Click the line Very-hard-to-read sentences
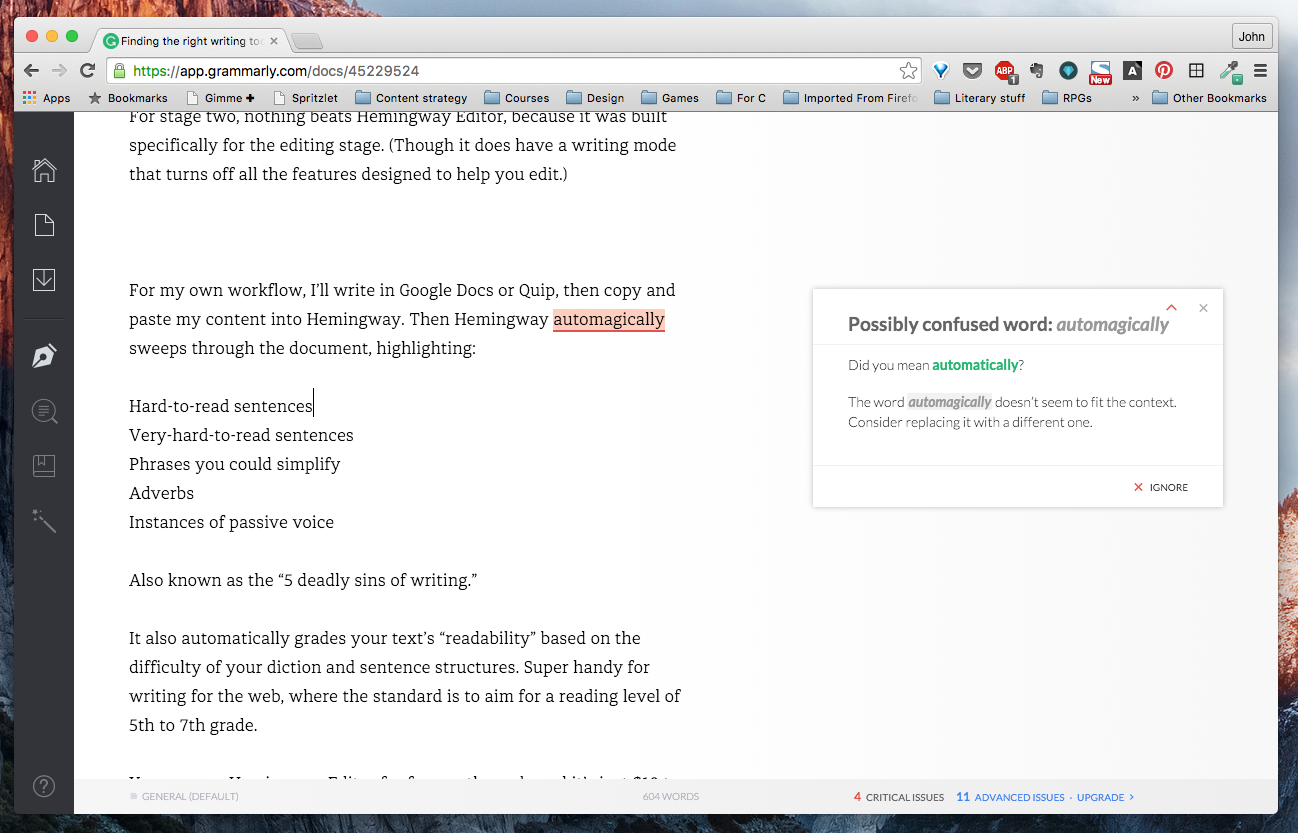Viewport: 1298px width, 833px height. 241,435
